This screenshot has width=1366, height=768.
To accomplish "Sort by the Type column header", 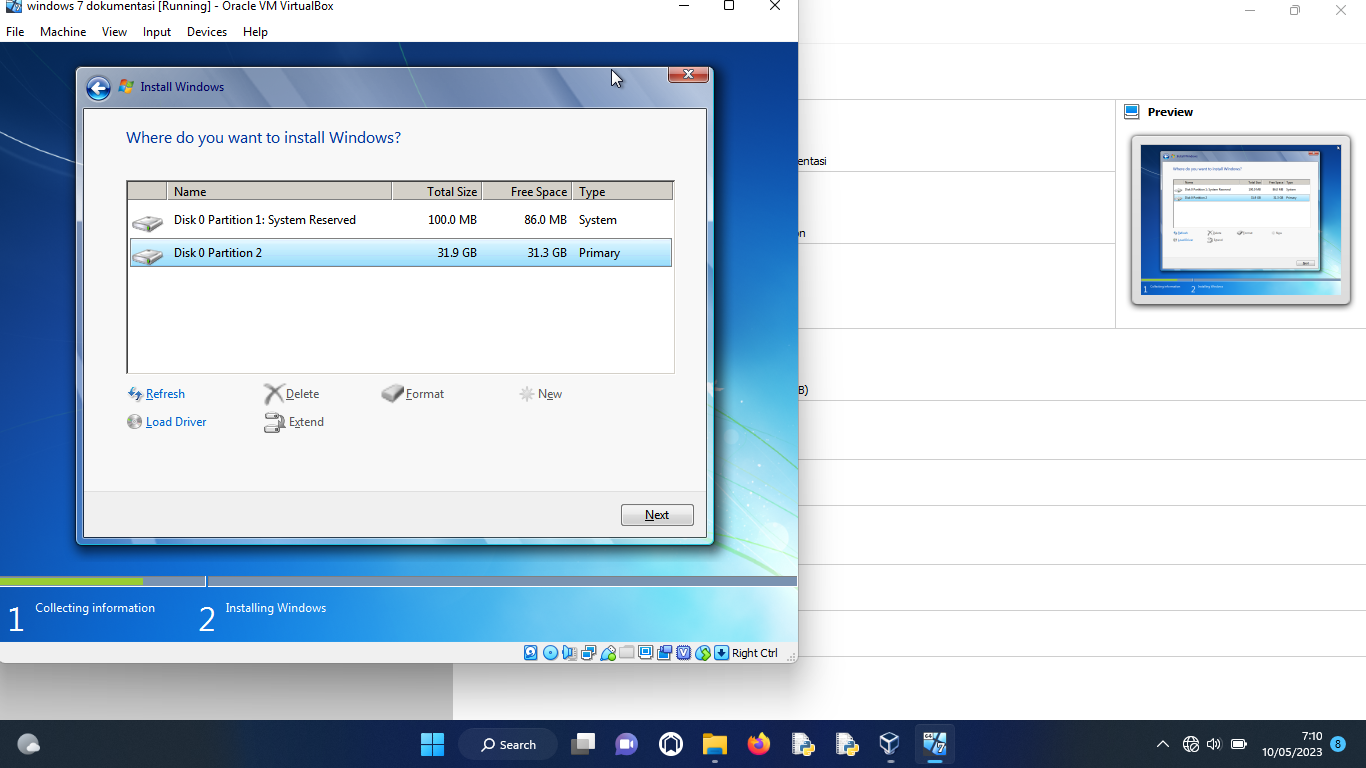I will (622, 191).
